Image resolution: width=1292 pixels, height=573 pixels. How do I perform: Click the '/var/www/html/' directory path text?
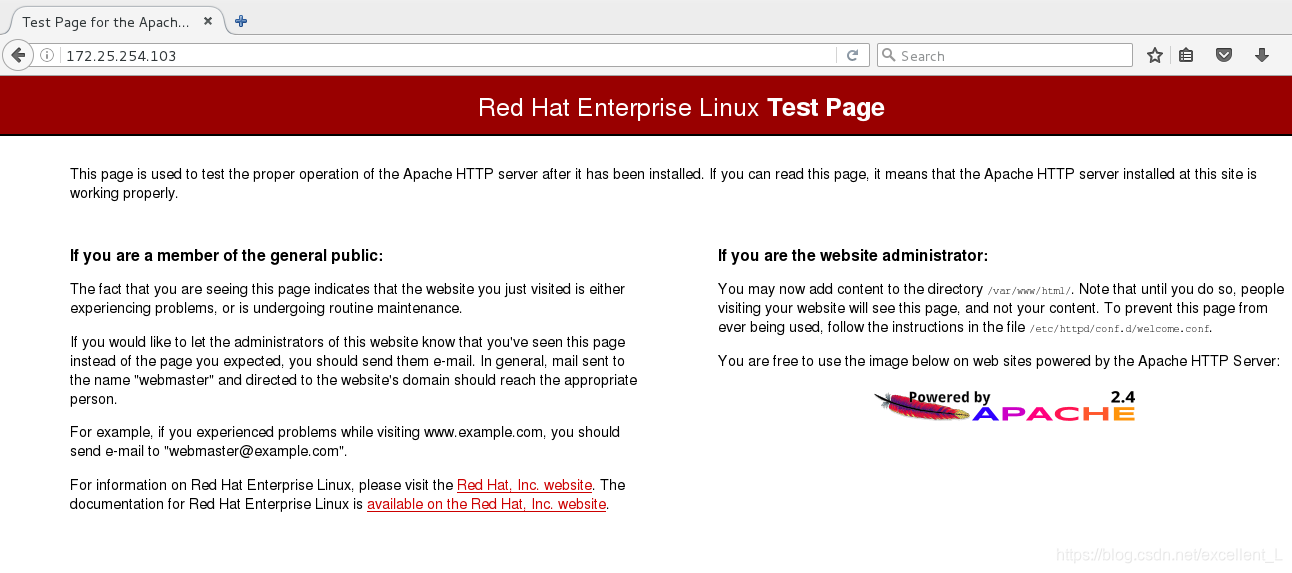tap(1029, 290)
